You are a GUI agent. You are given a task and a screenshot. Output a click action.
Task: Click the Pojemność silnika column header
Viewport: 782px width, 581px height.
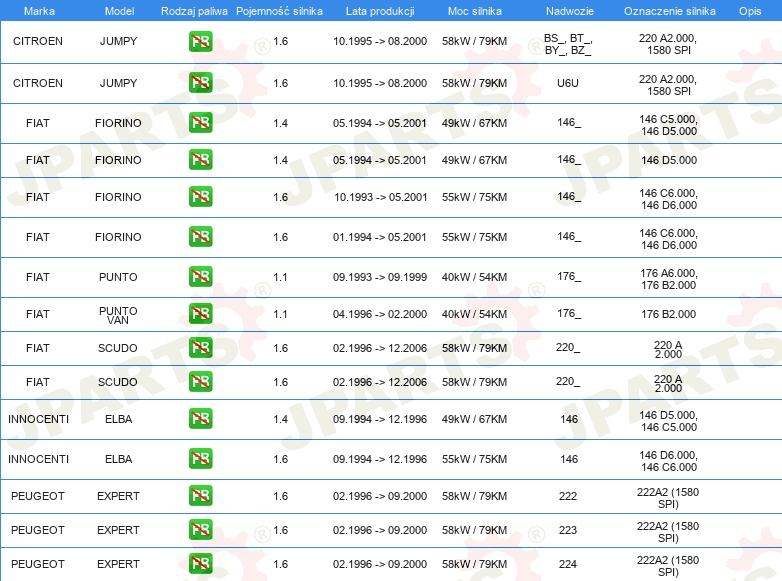pos(279,11)
